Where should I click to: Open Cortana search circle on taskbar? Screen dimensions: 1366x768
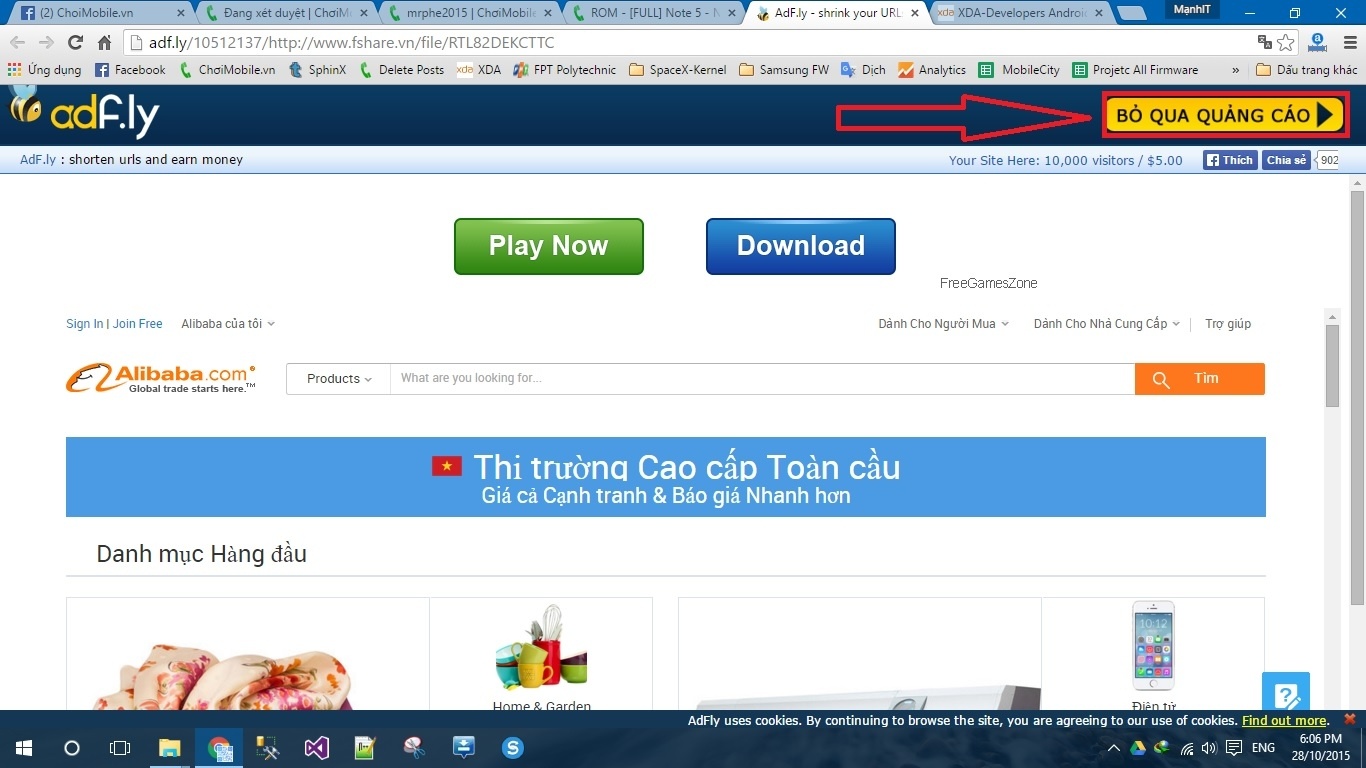click(x=72, y=747)
